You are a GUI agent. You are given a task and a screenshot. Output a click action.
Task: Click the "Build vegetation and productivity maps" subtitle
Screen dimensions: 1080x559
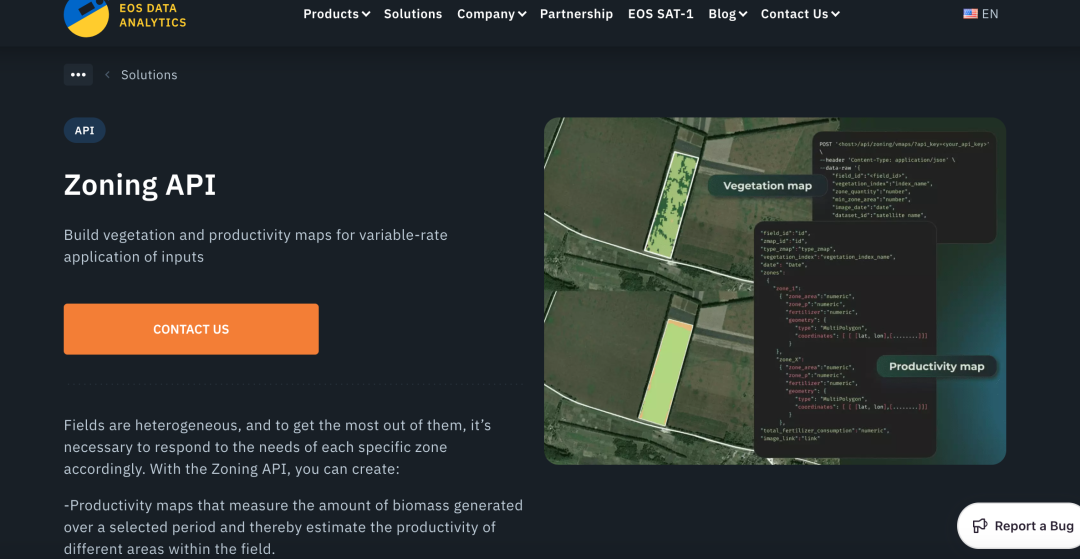(x=256, y=246)
